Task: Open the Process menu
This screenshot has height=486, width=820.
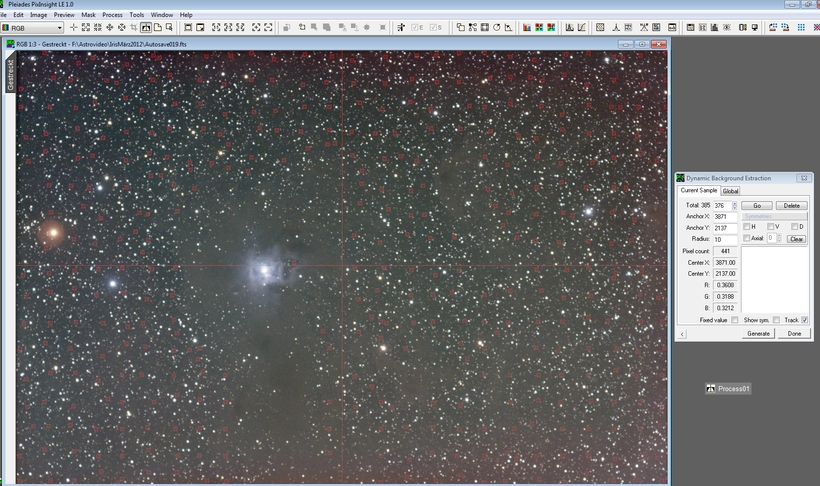Action: pyautogui.click(x=112, y=15)
